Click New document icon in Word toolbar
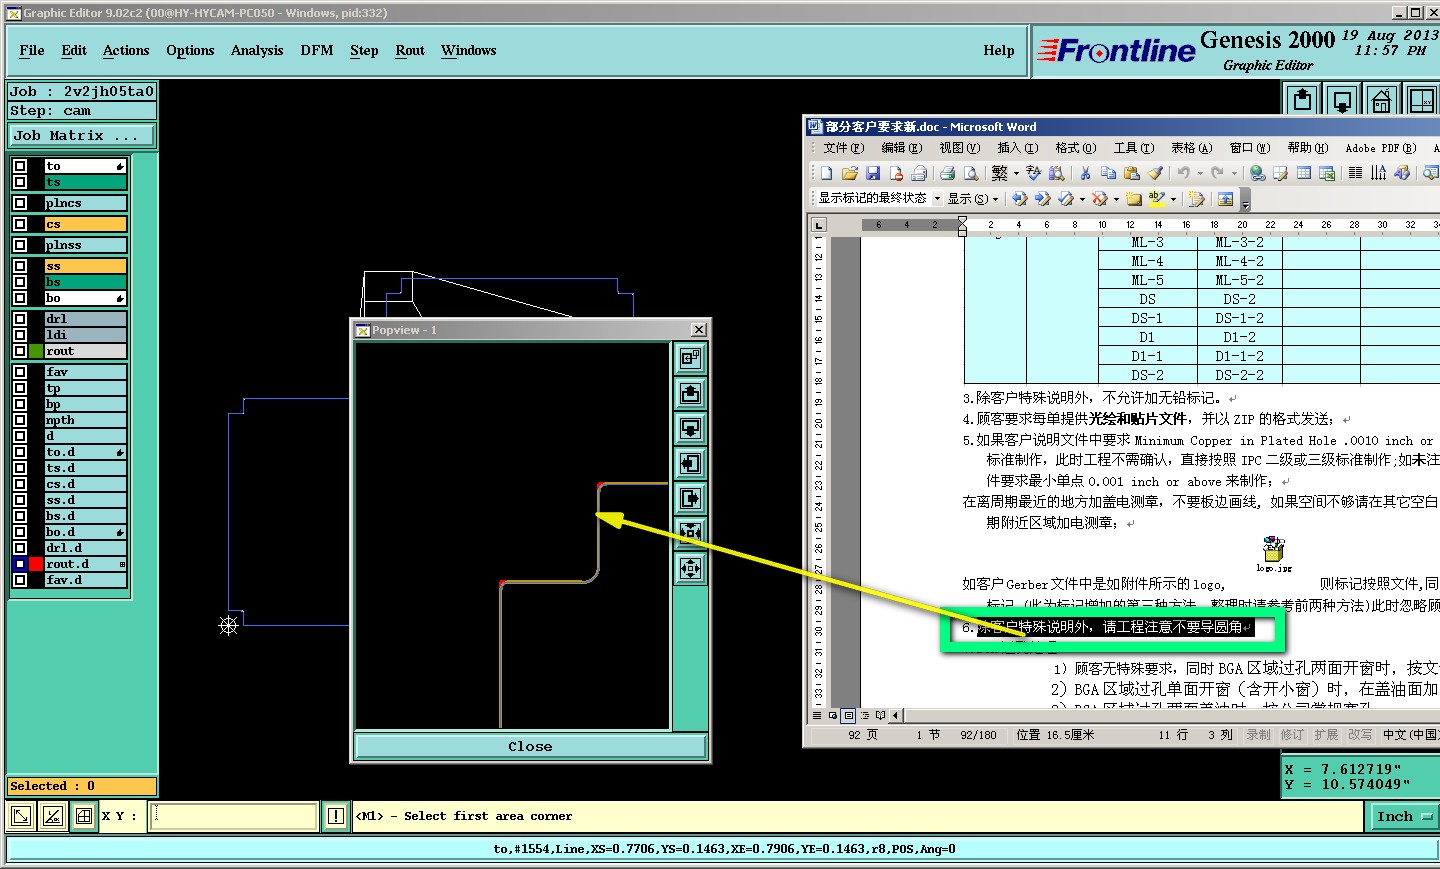This screenshot has height=869, width=1440. tap(826, 173)
